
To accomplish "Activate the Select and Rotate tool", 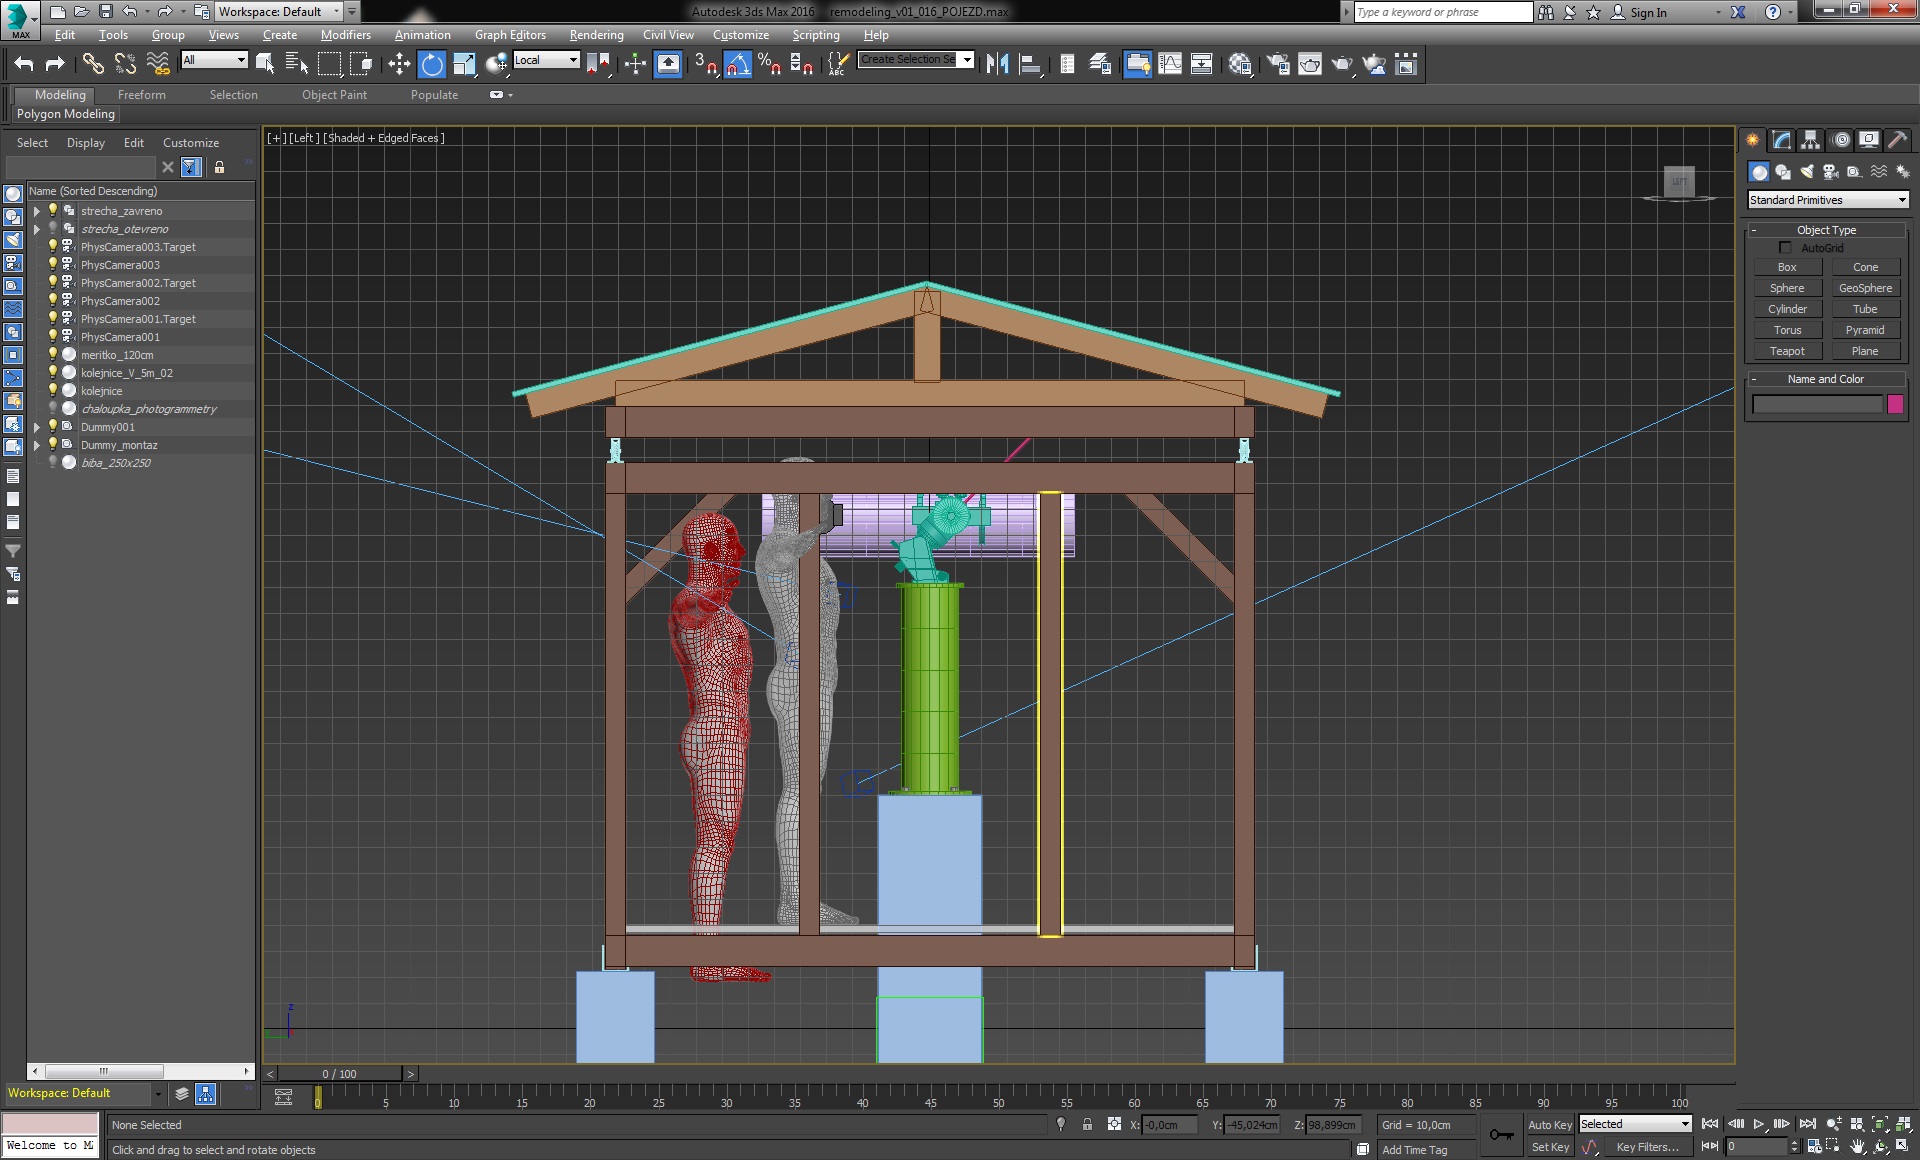I will click(432, 64).
